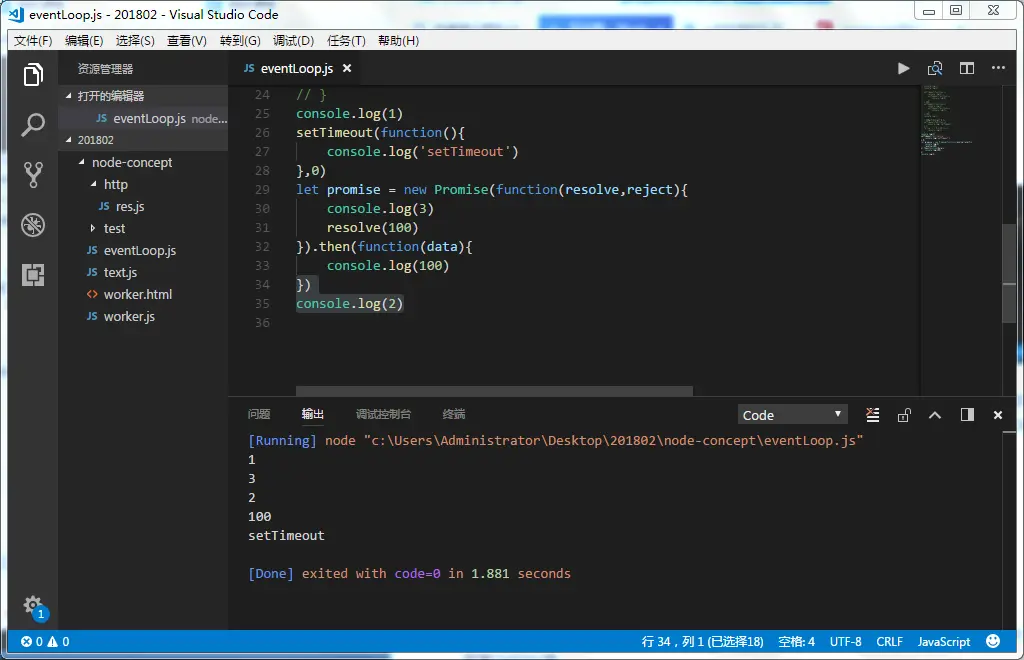Split the editor
The width and height of the screenshot is (1024, 660).
[x=967, y=69]
